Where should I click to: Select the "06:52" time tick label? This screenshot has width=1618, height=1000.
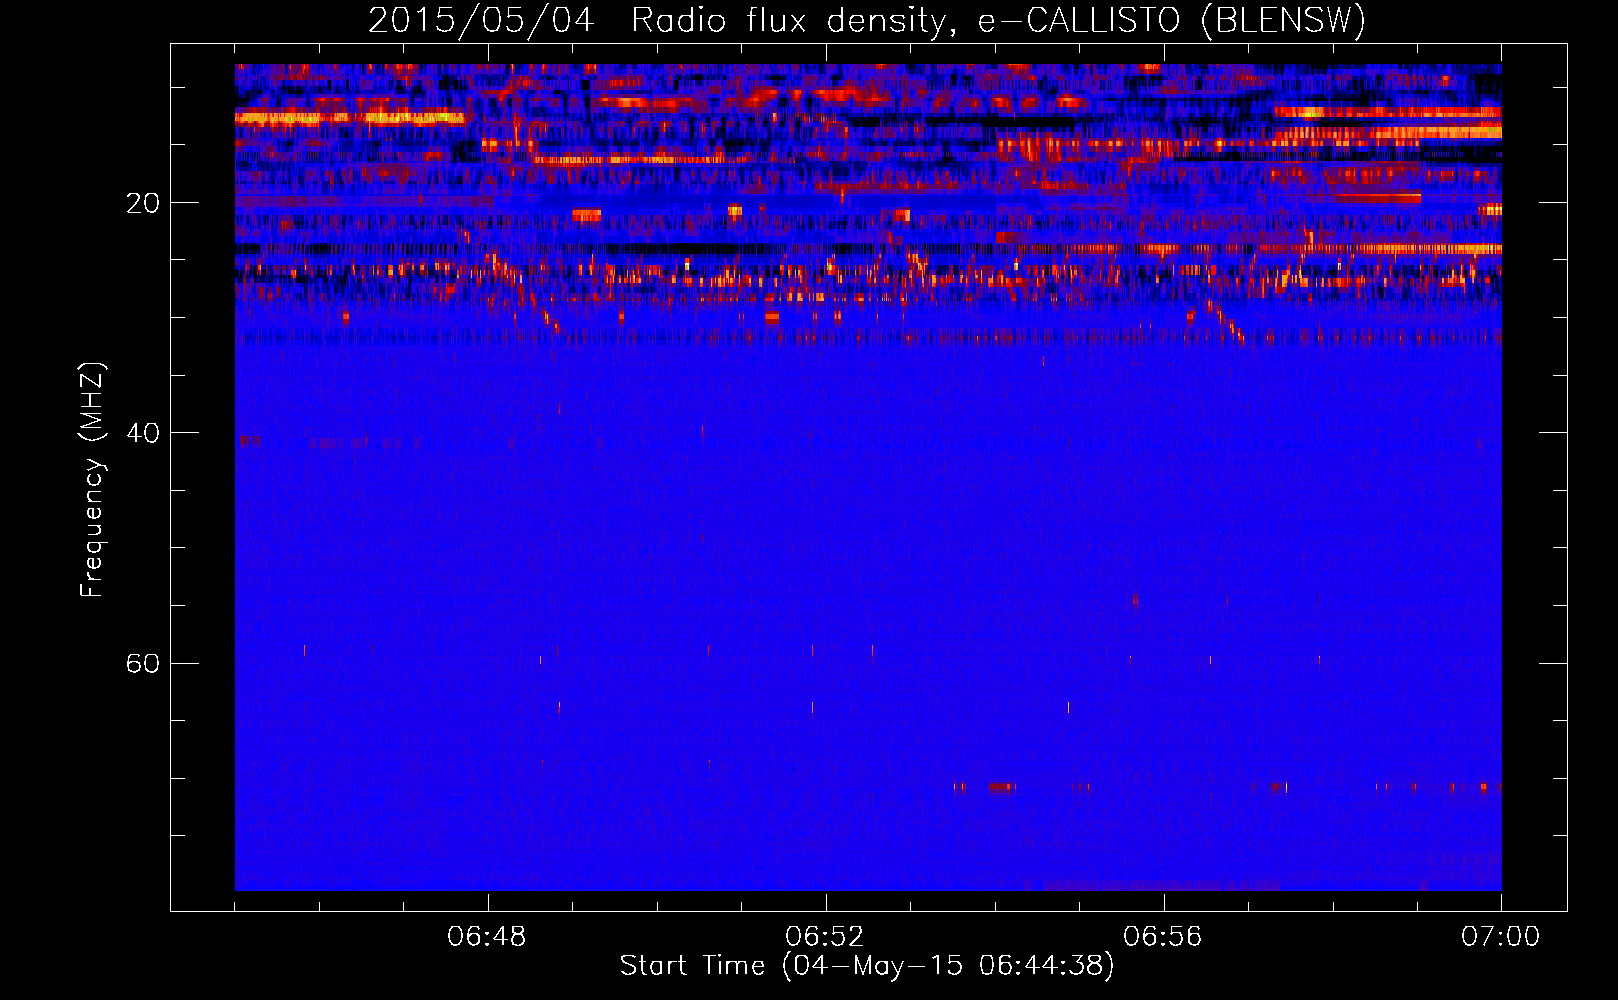pyautogui.click(x=825, y=937)
